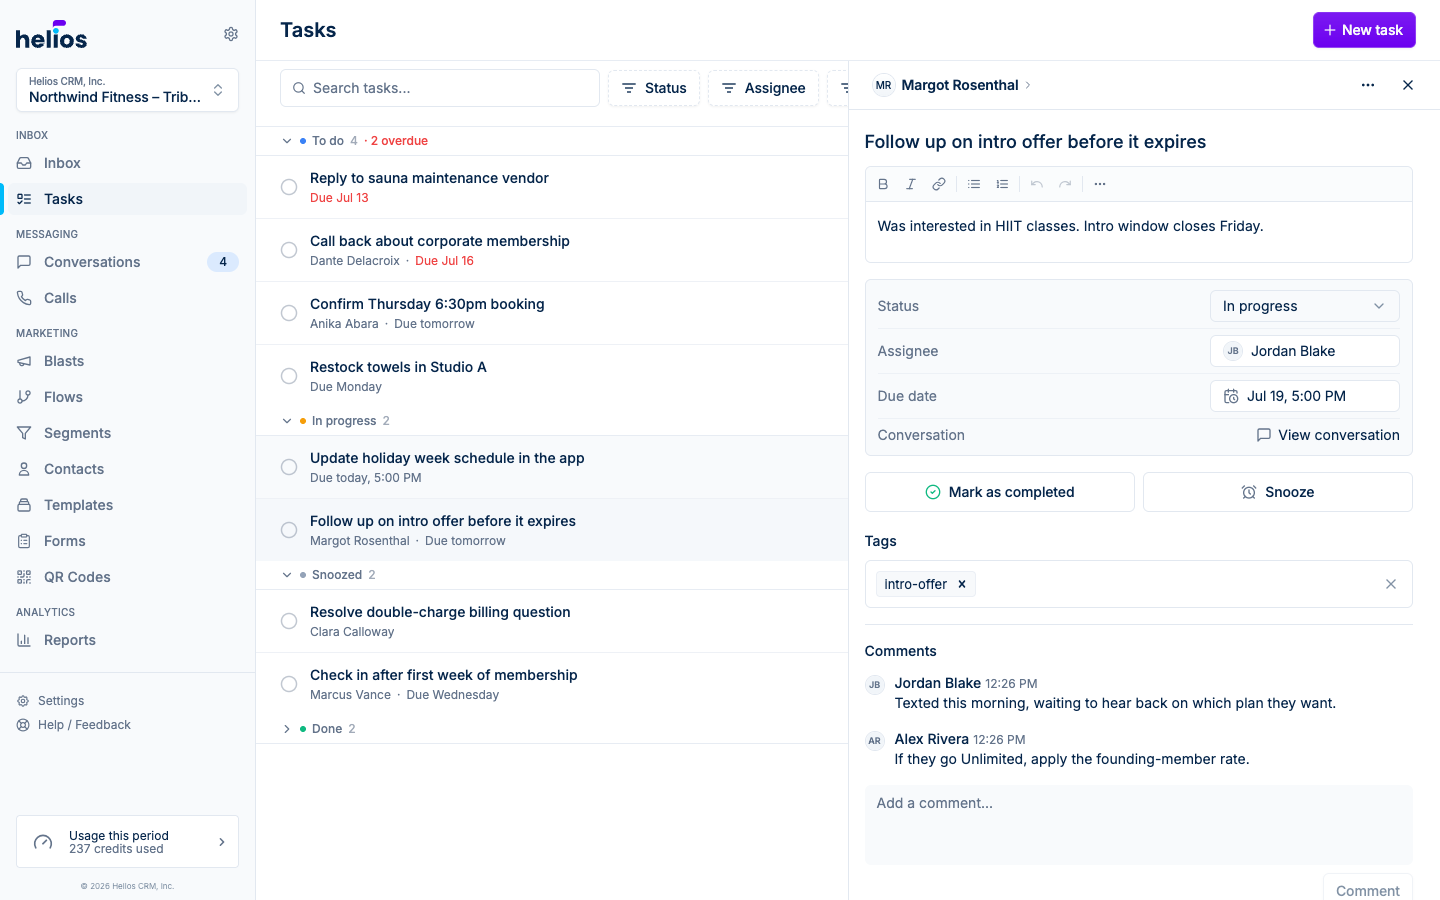This screenshot has height=900, width=1440.
Task: Open the Status filter
Action: (654, 88)
